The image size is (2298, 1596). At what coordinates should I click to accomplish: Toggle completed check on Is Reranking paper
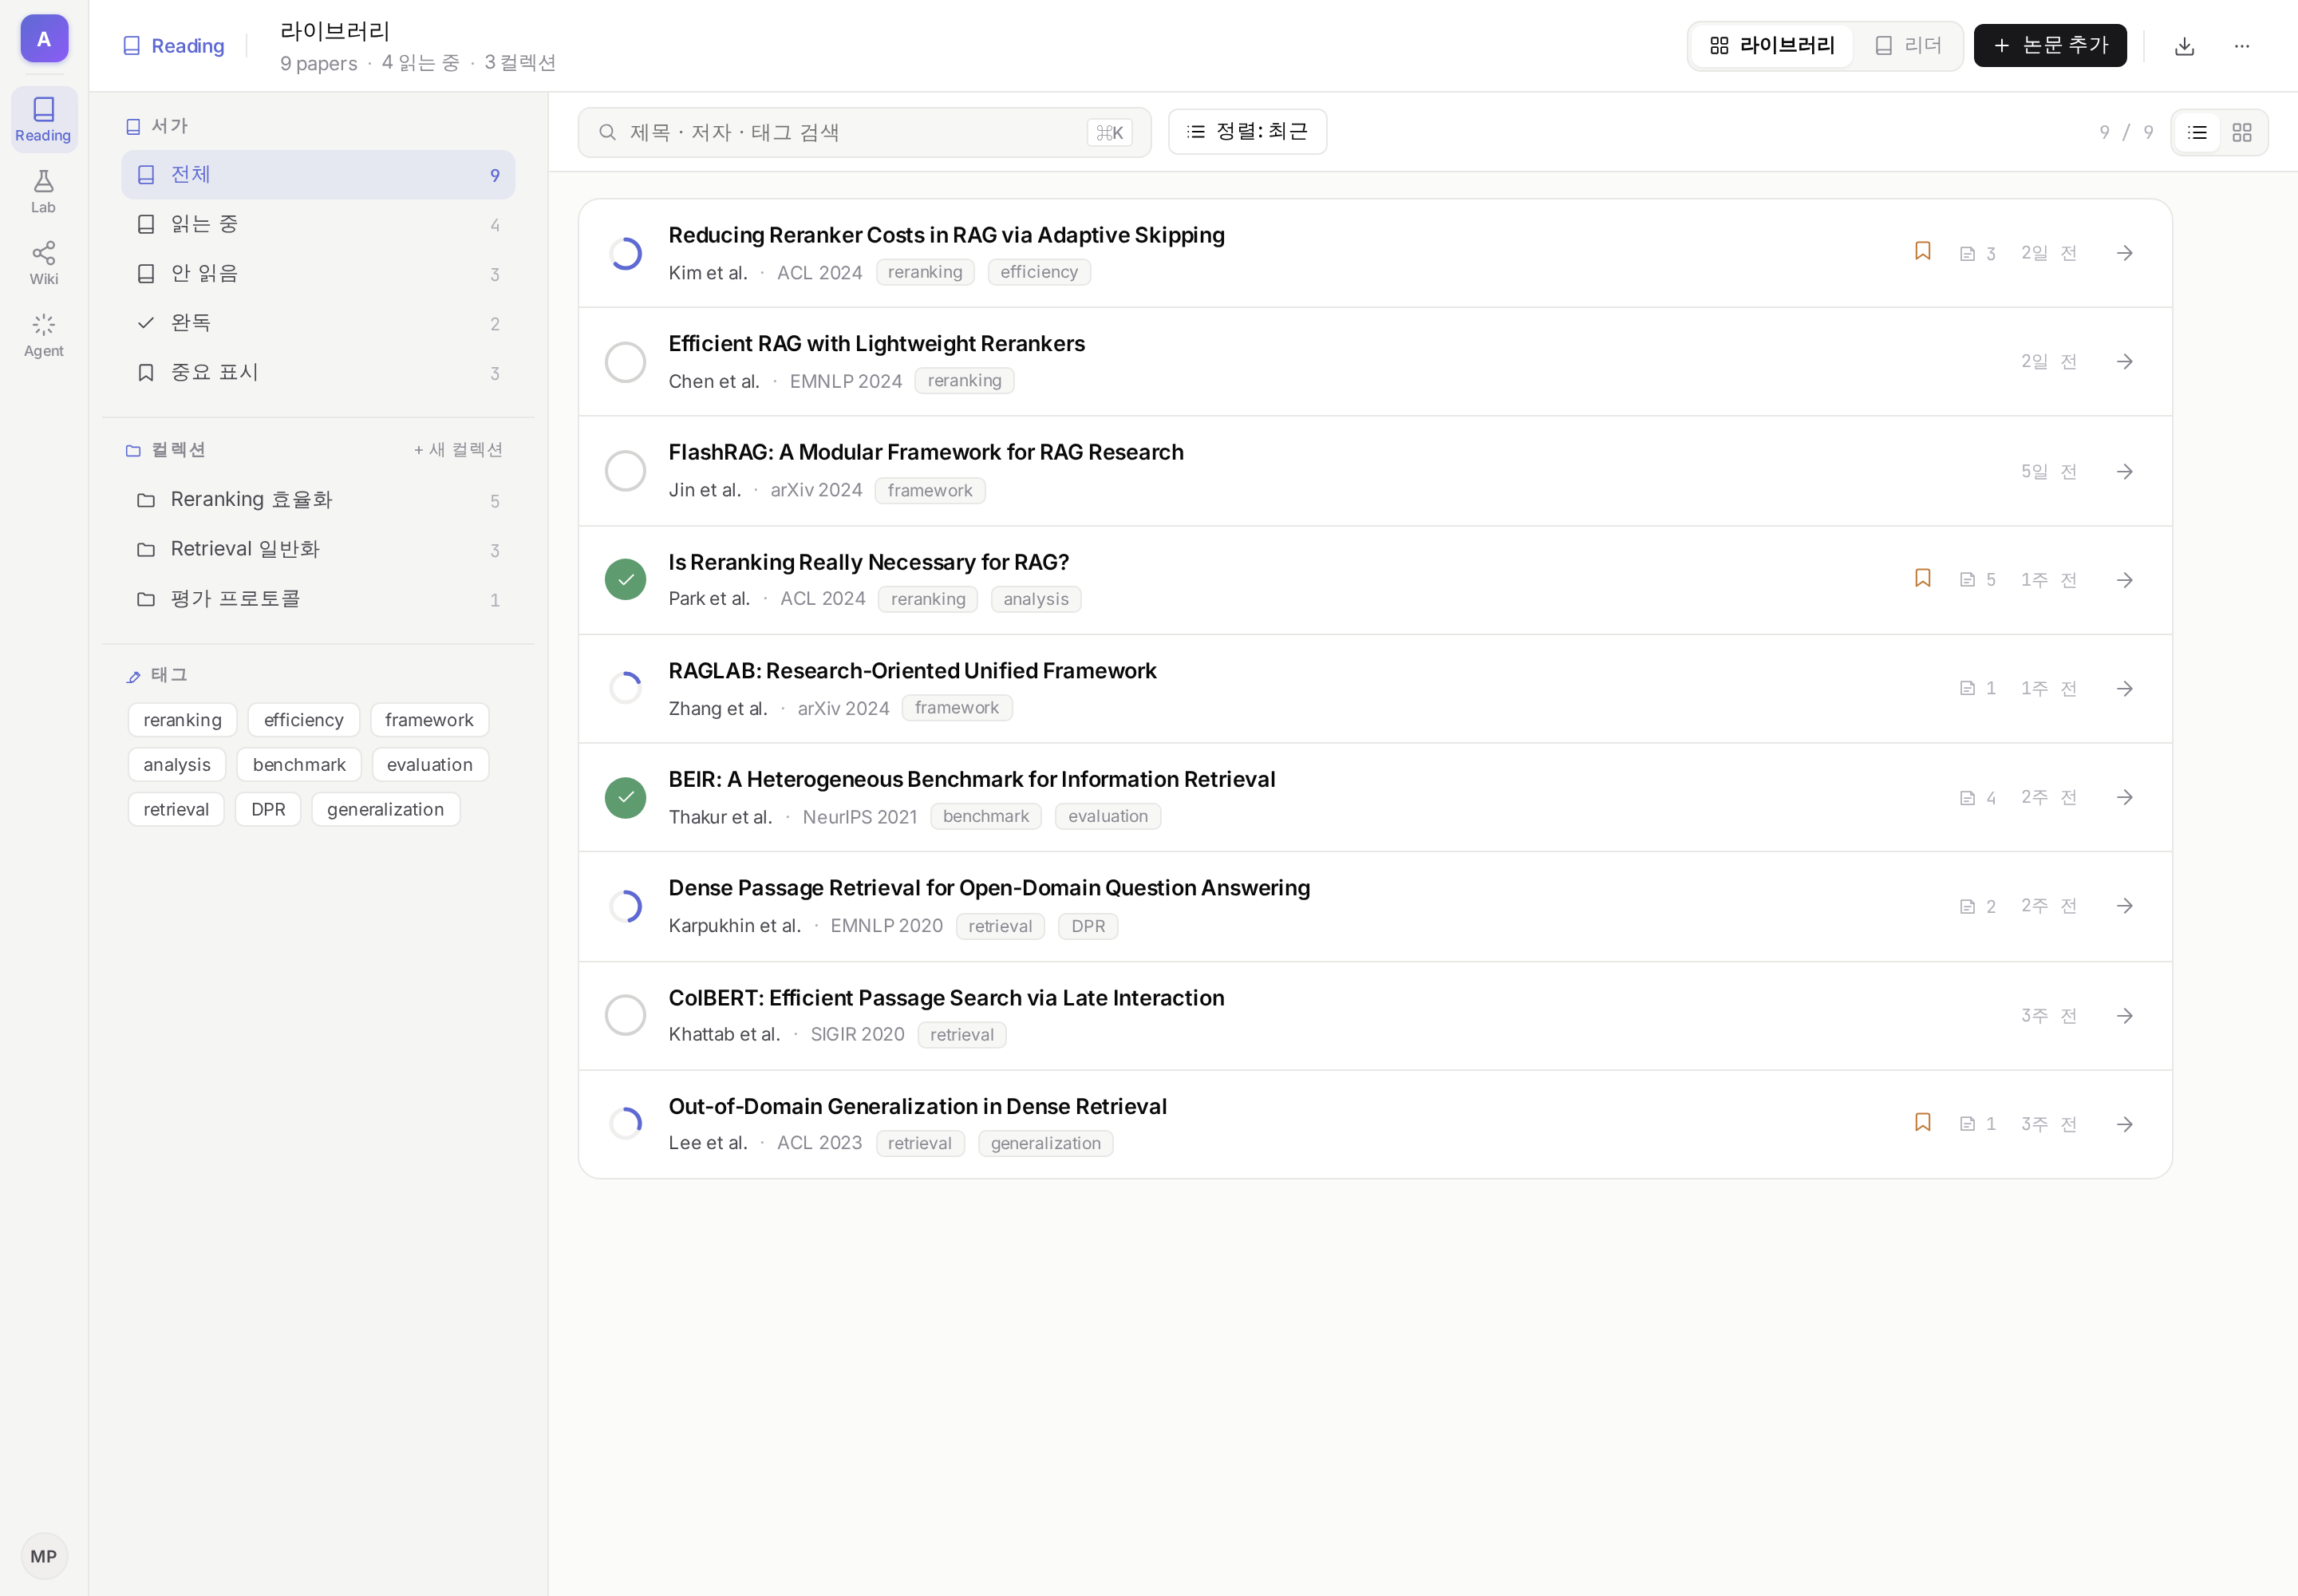point(625,579)
